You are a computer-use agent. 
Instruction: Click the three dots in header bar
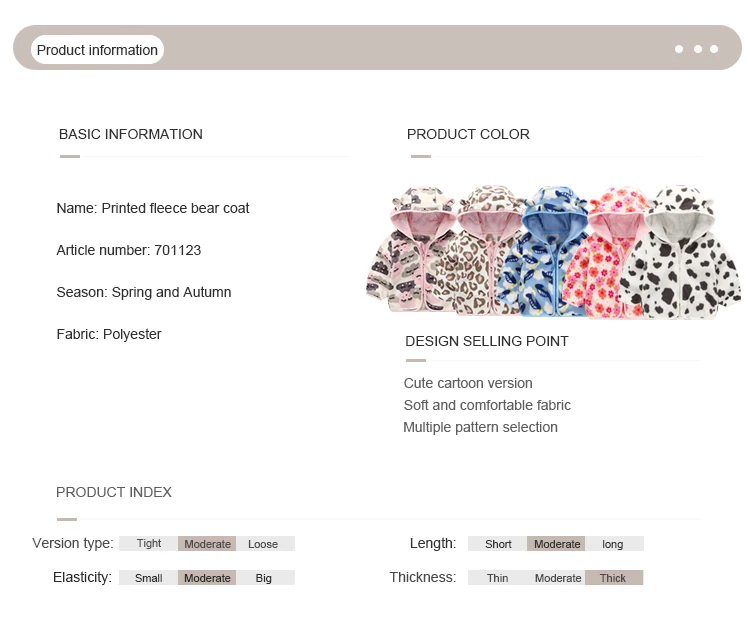click(696, 49)
